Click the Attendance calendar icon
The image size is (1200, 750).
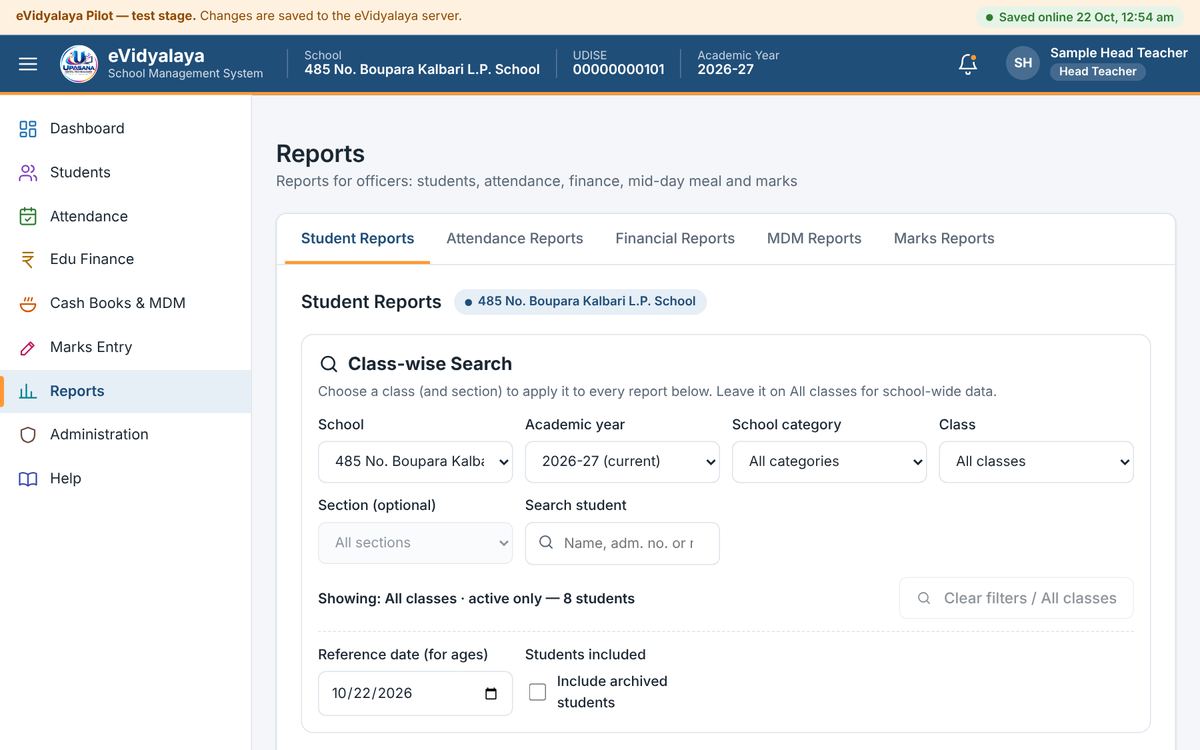pos(28,216)
